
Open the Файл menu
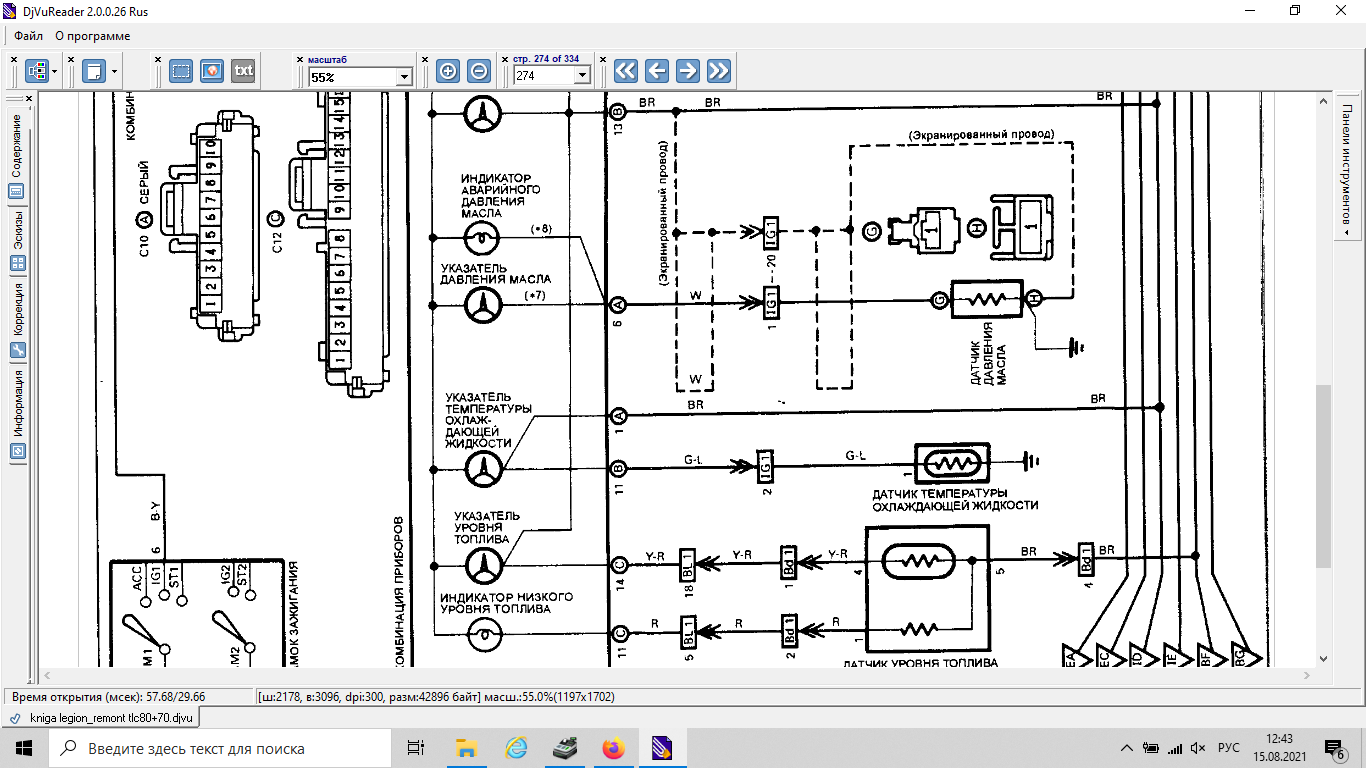28,36
